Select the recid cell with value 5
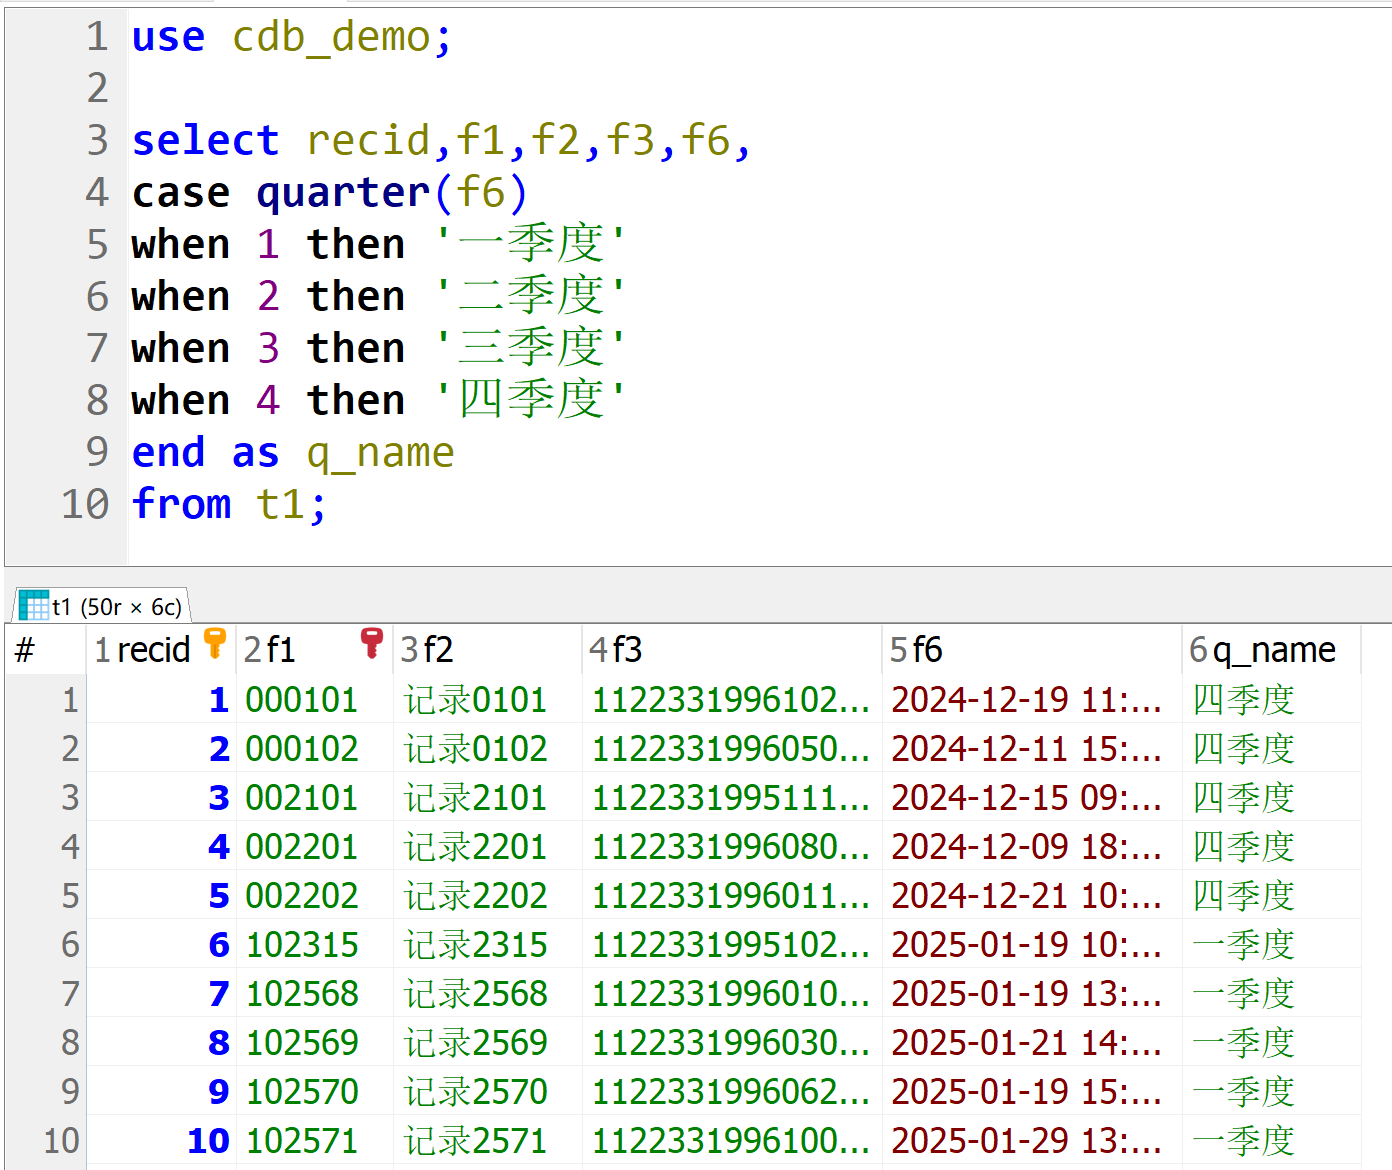 pyautogui.click(x=219, y=896)
